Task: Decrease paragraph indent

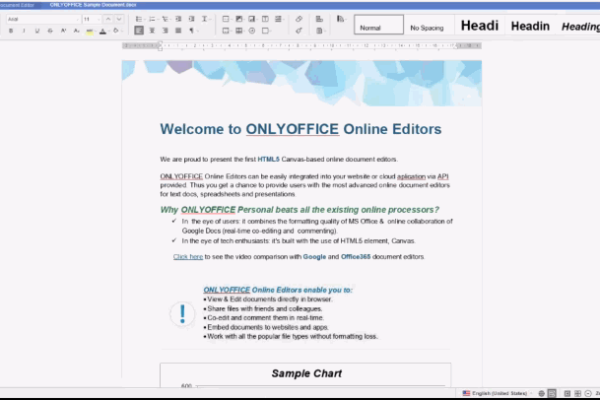Action: pyautogui.click(x=178, y=19)
